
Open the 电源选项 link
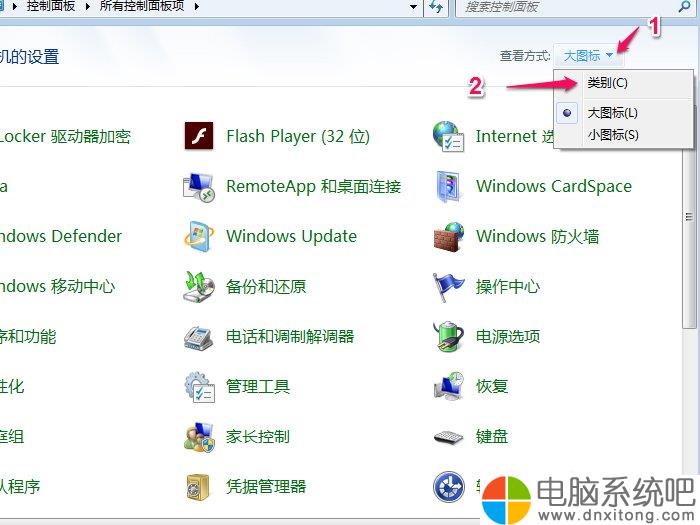tap(508, 336)
